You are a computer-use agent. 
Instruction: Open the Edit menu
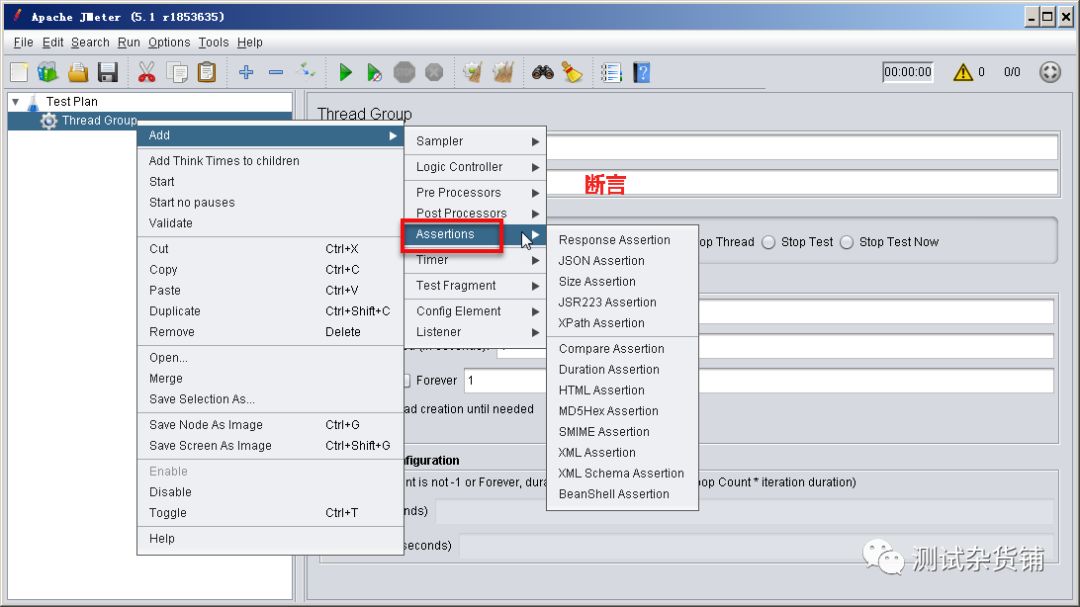pos(52,42)
